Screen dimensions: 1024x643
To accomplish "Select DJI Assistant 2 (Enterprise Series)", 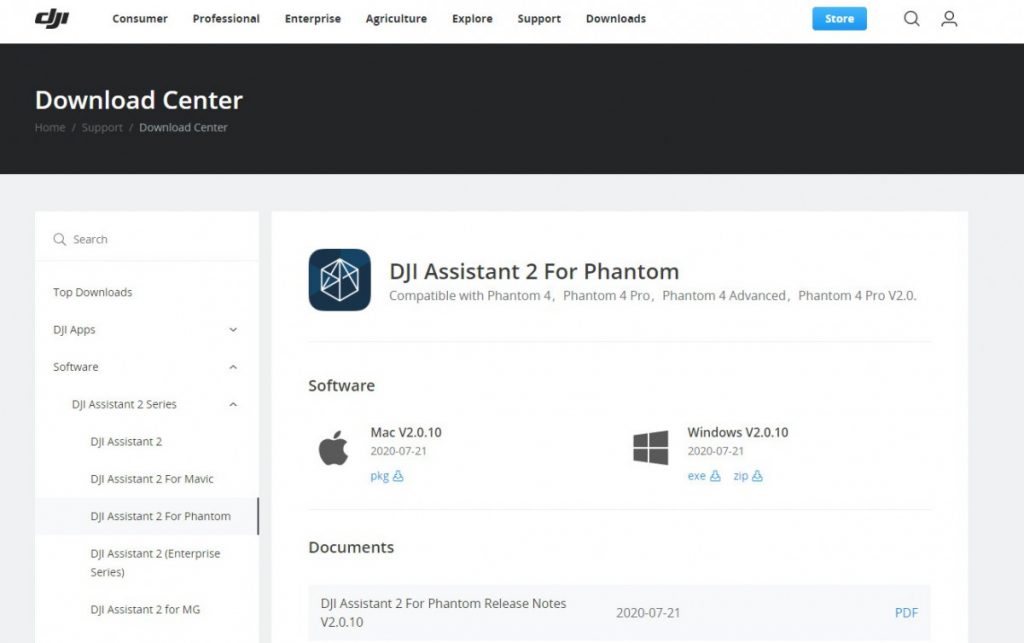I will [155, 562].
